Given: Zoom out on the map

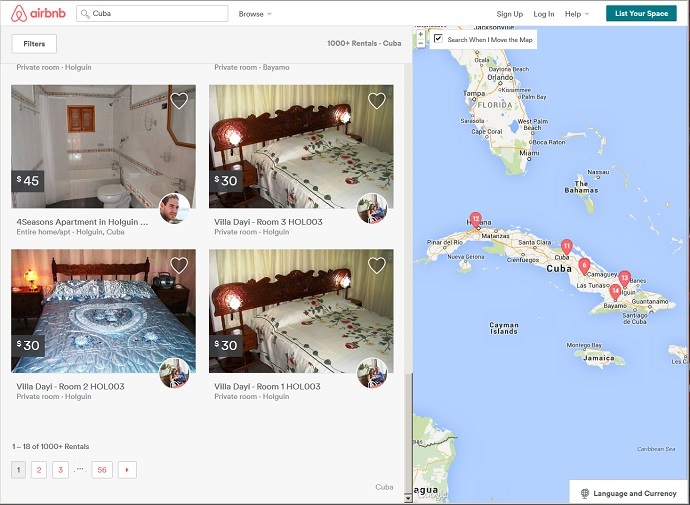Looking at the screenshot, I should tap(421, 43).
